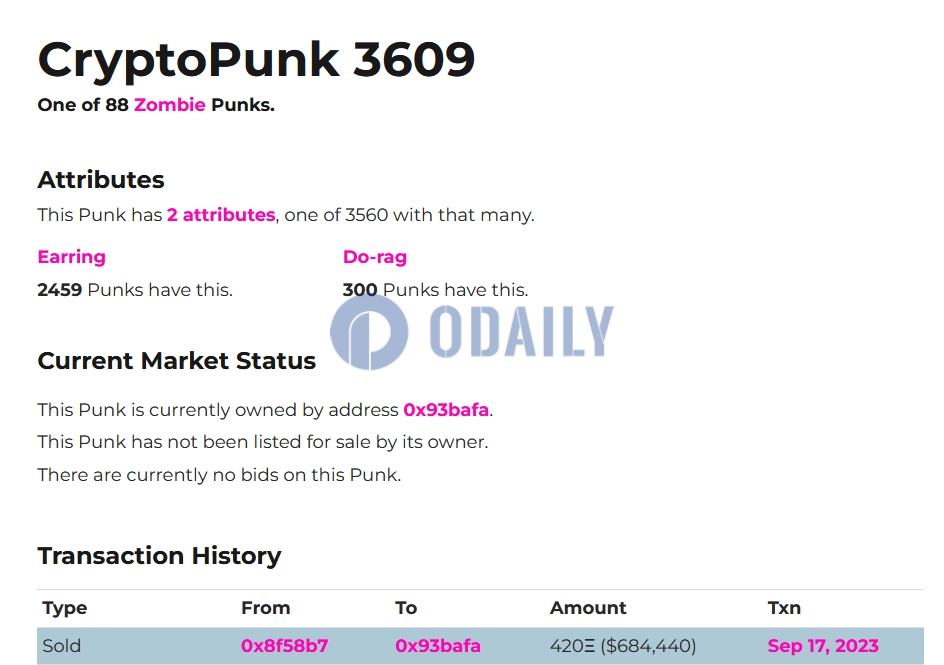Open the Do-rag attribute link
The width and height of the screenshot is (944, 665).
[x=374, y=257]
